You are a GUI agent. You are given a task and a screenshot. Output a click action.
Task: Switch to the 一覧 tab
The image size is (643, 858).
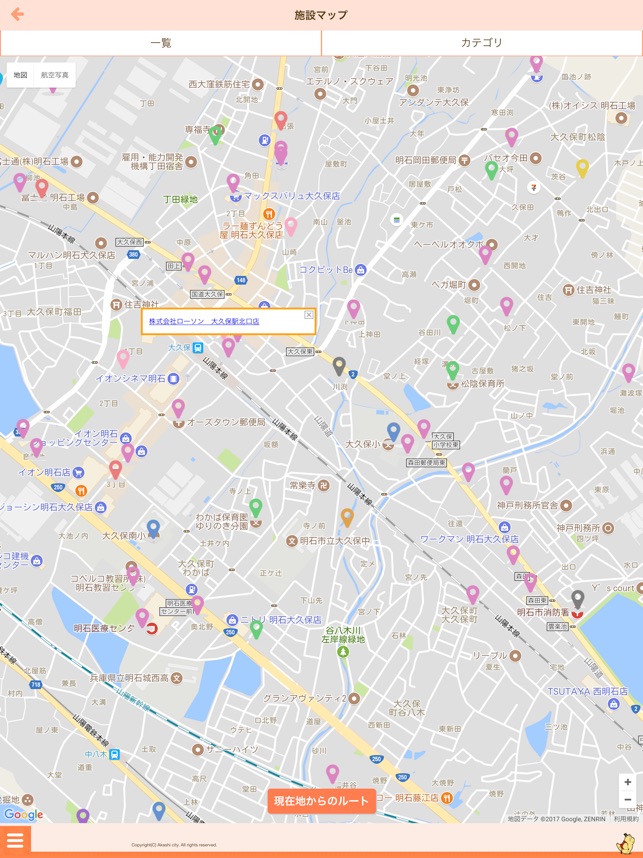pos(161,43)
